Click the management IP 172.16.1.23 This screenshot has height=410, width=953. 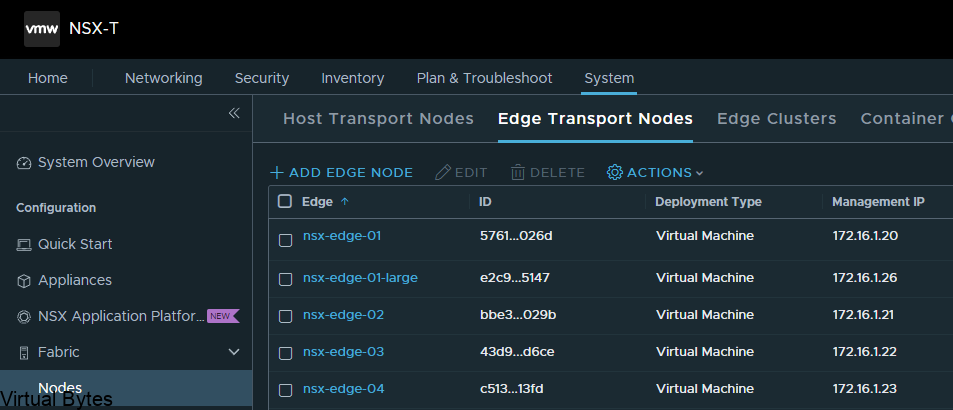(864, 389)
